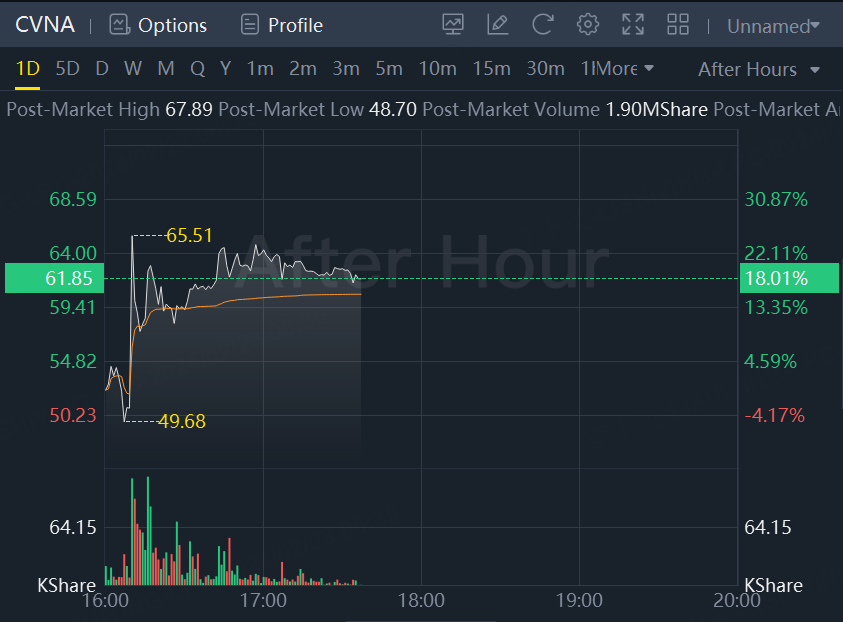Click the chart monitor icon

coord(453,25)
